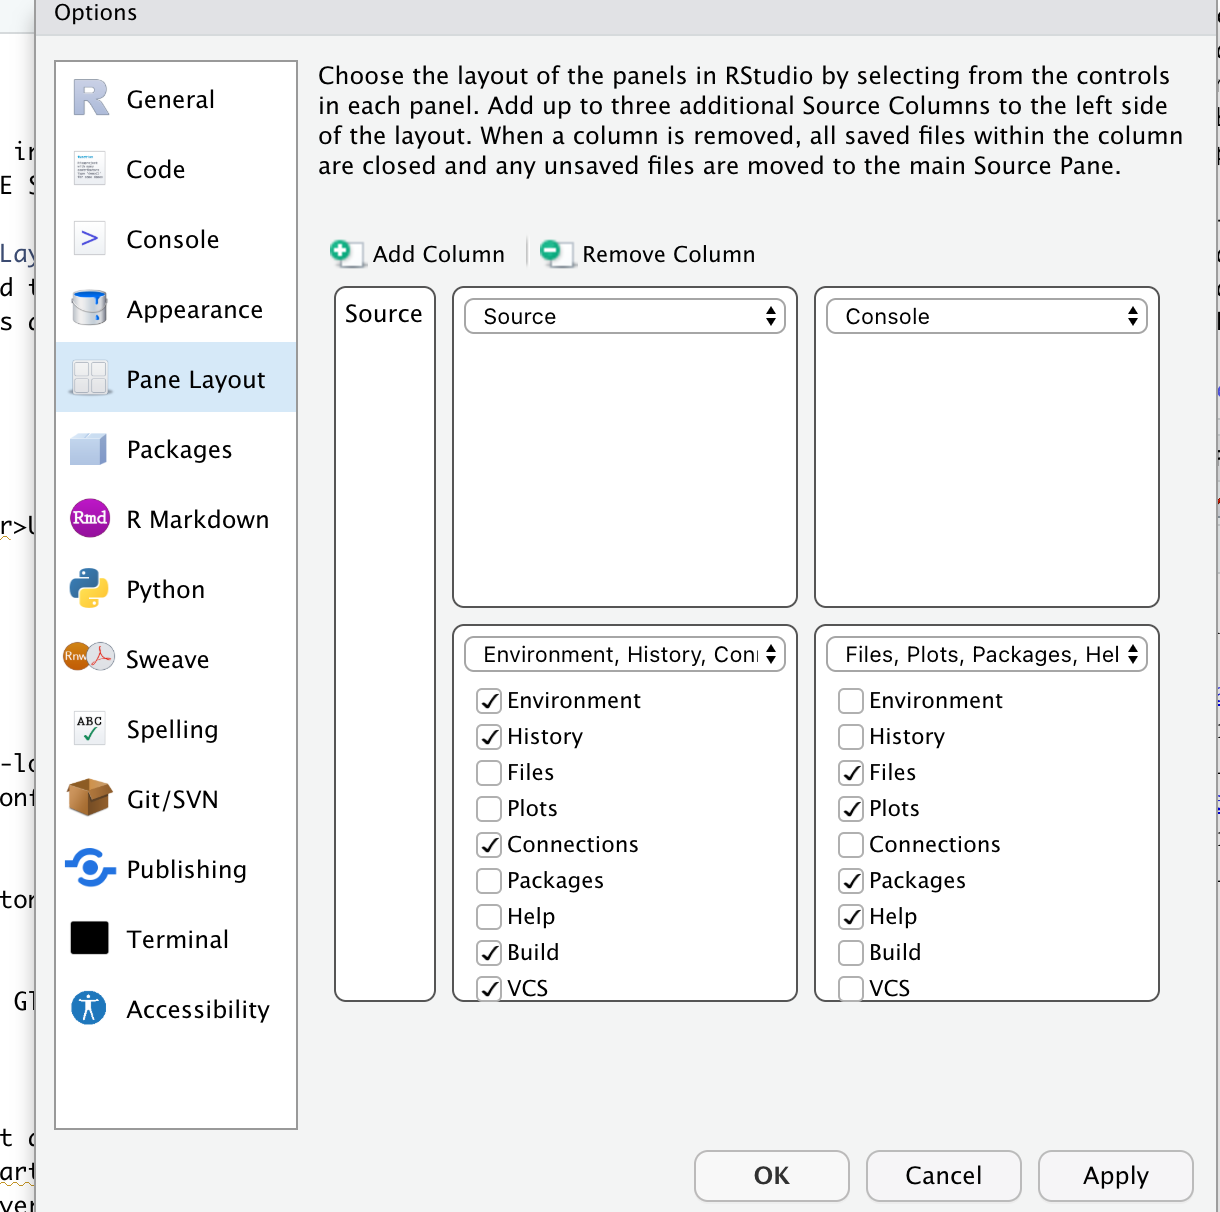Go to the Spelling options section

point(172,730)
